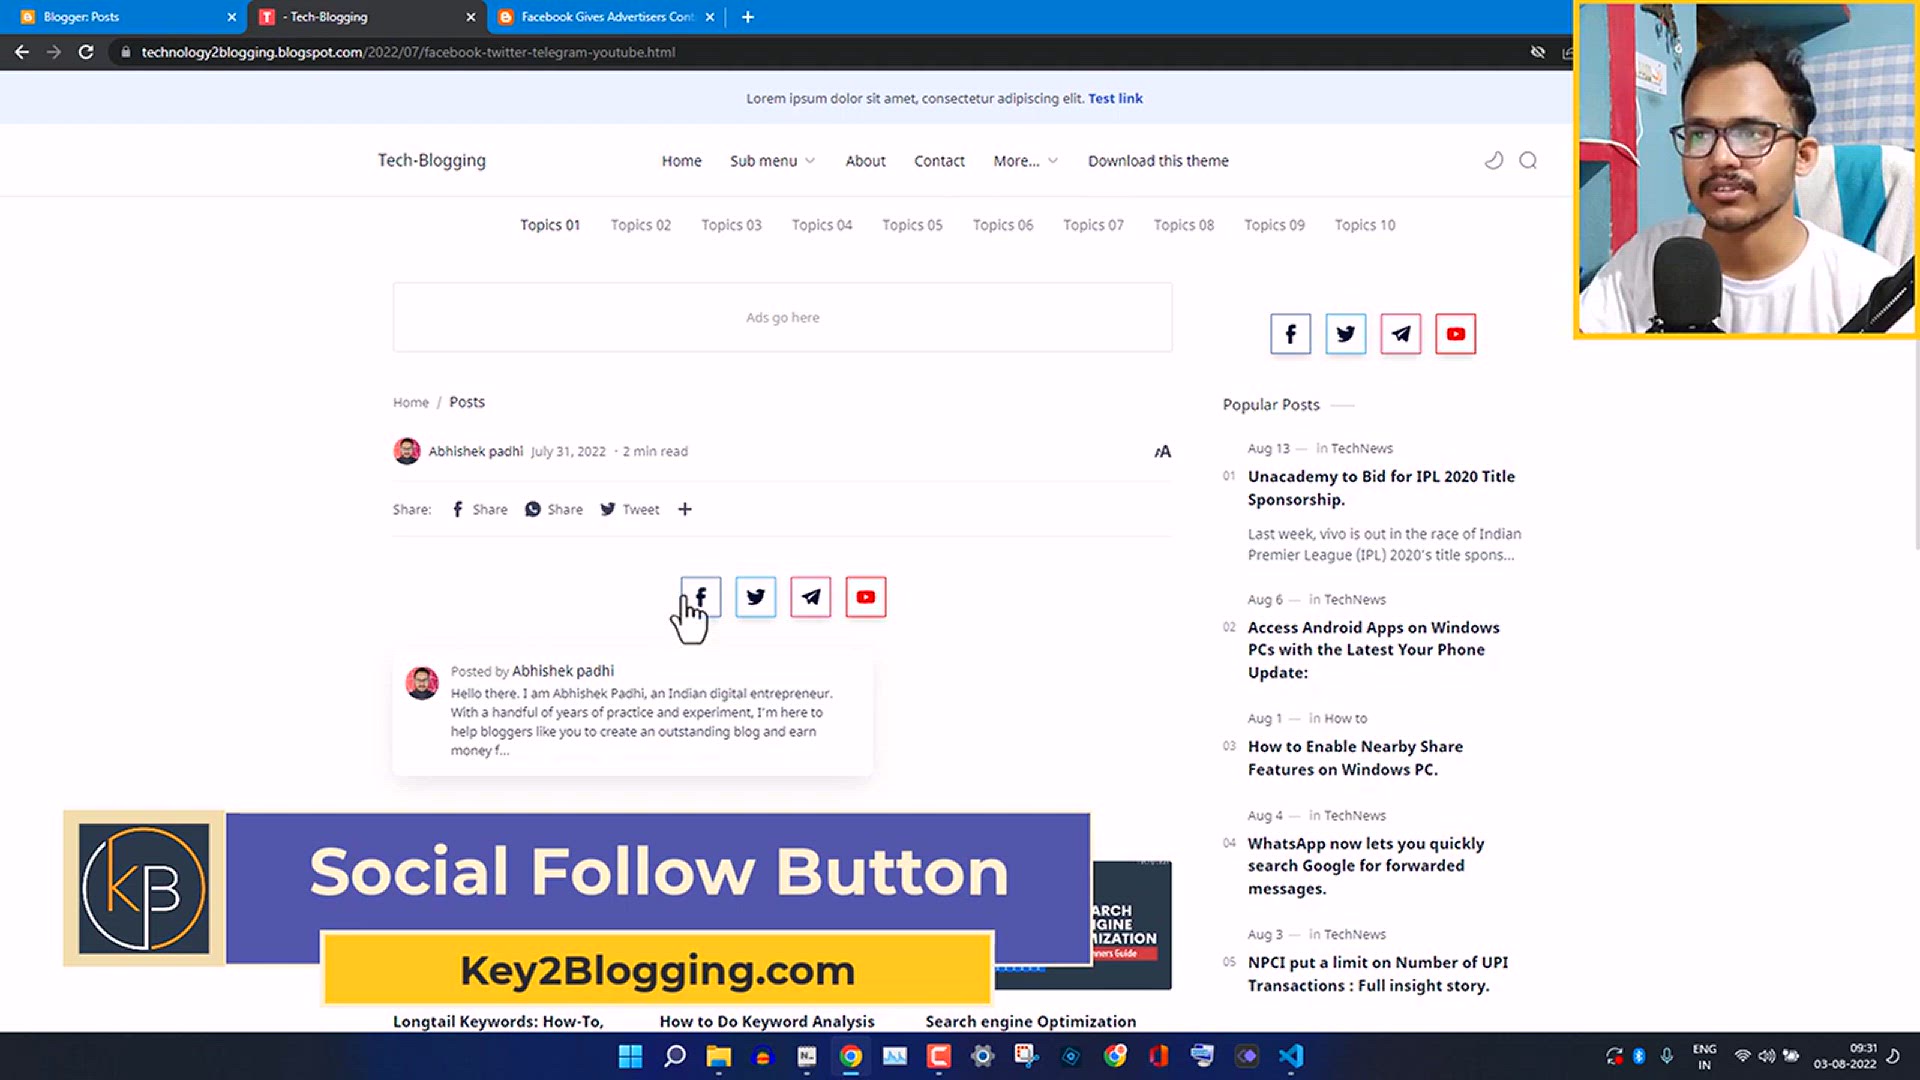
Task: Click the Ads go here banner box
Action: (x=782, y=317)
